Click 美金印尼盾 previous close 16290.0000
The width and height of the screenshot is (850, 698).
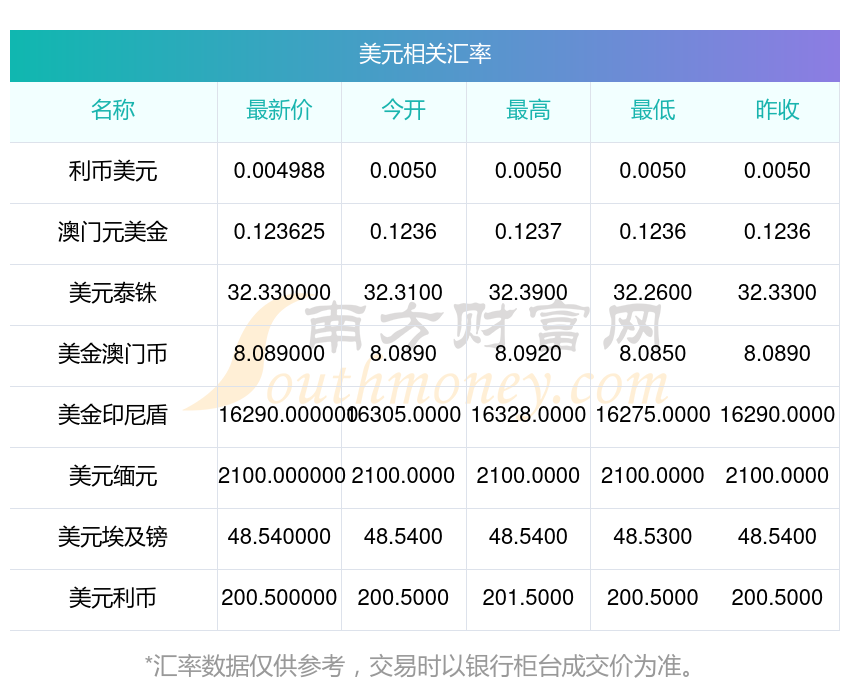(x=777, y=415)
